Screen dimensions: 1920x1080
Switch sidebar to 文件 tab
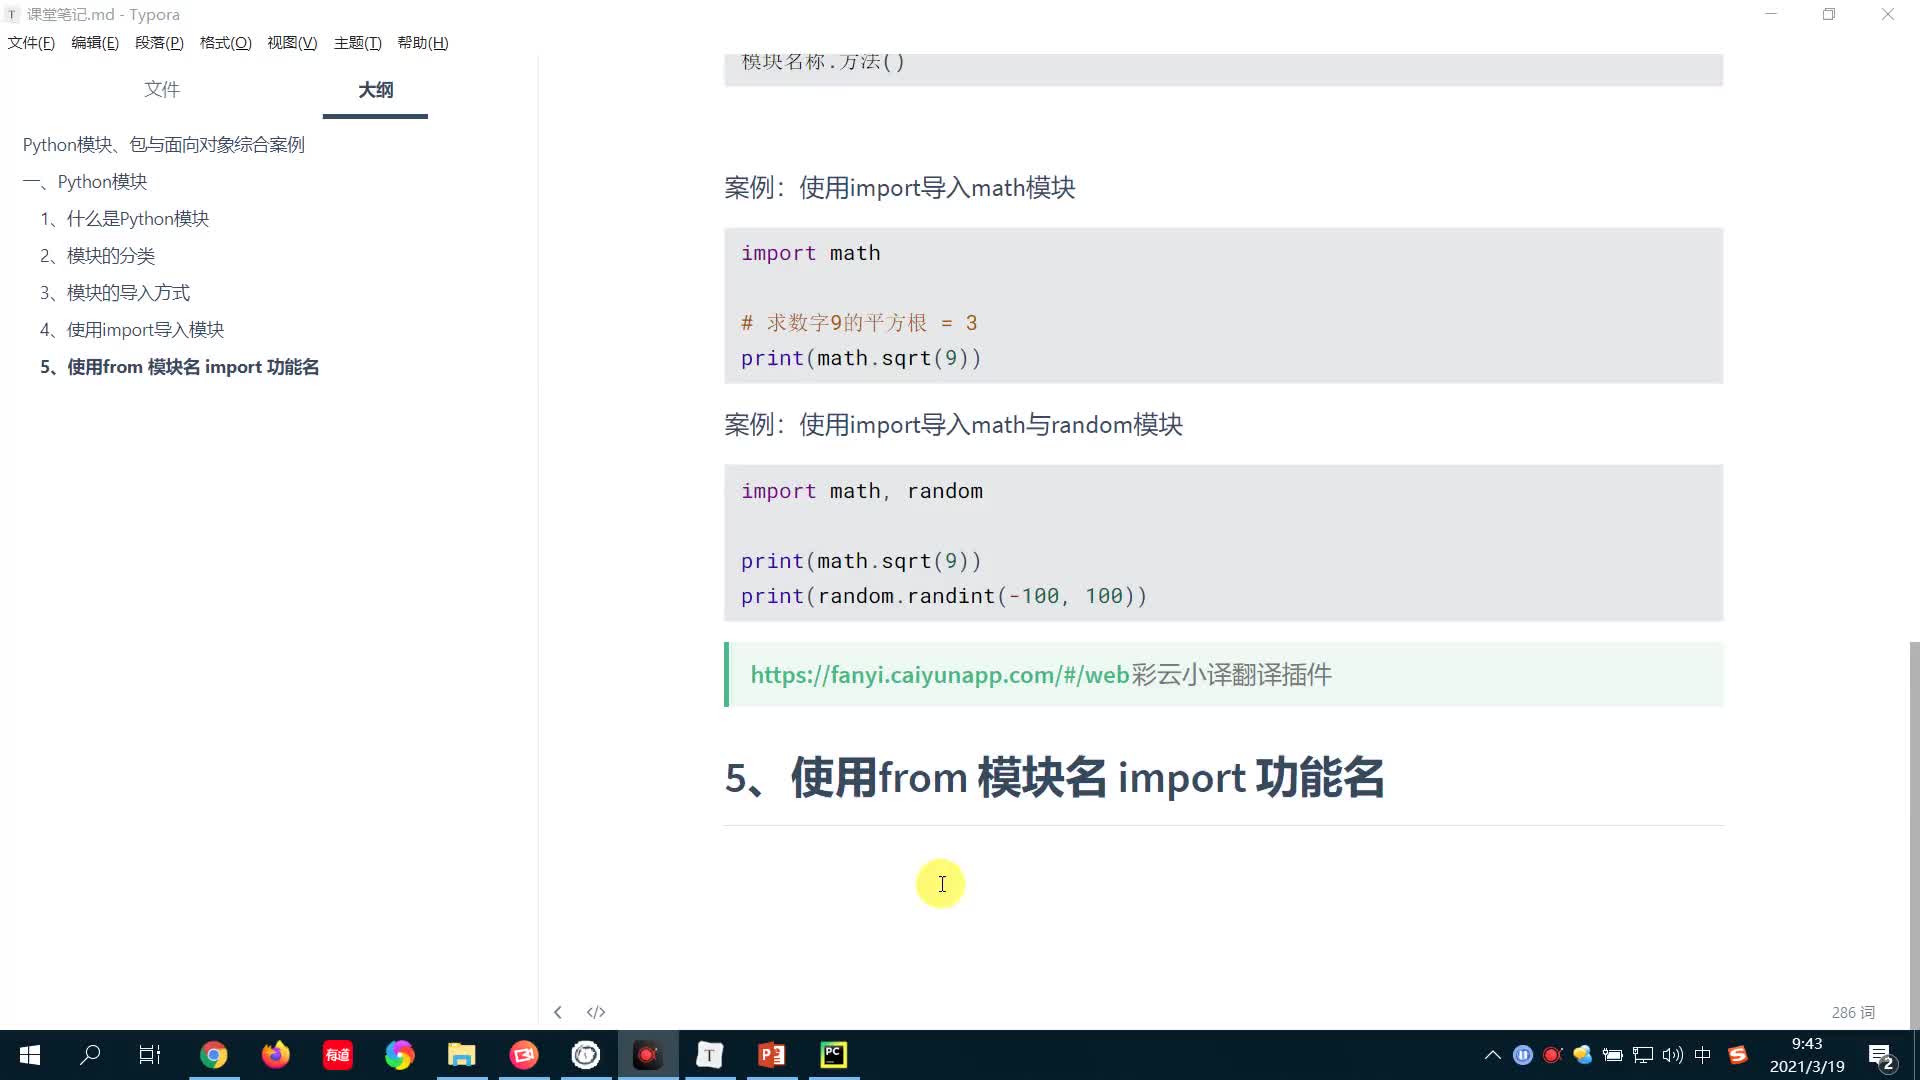162,90
